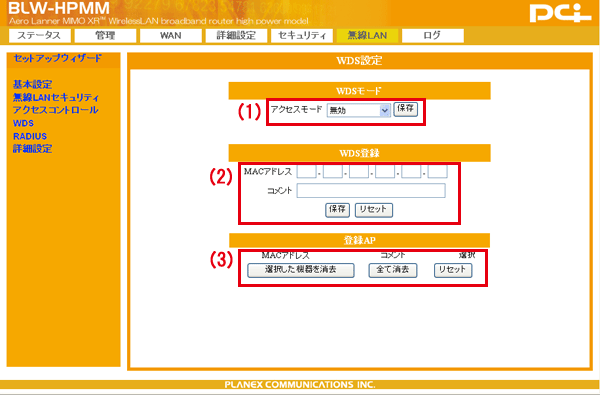This screenshot has width=600, height=395.
Task: Open 無線LANセキュリティ in the sidebar
Action: [x=56, y=97]
